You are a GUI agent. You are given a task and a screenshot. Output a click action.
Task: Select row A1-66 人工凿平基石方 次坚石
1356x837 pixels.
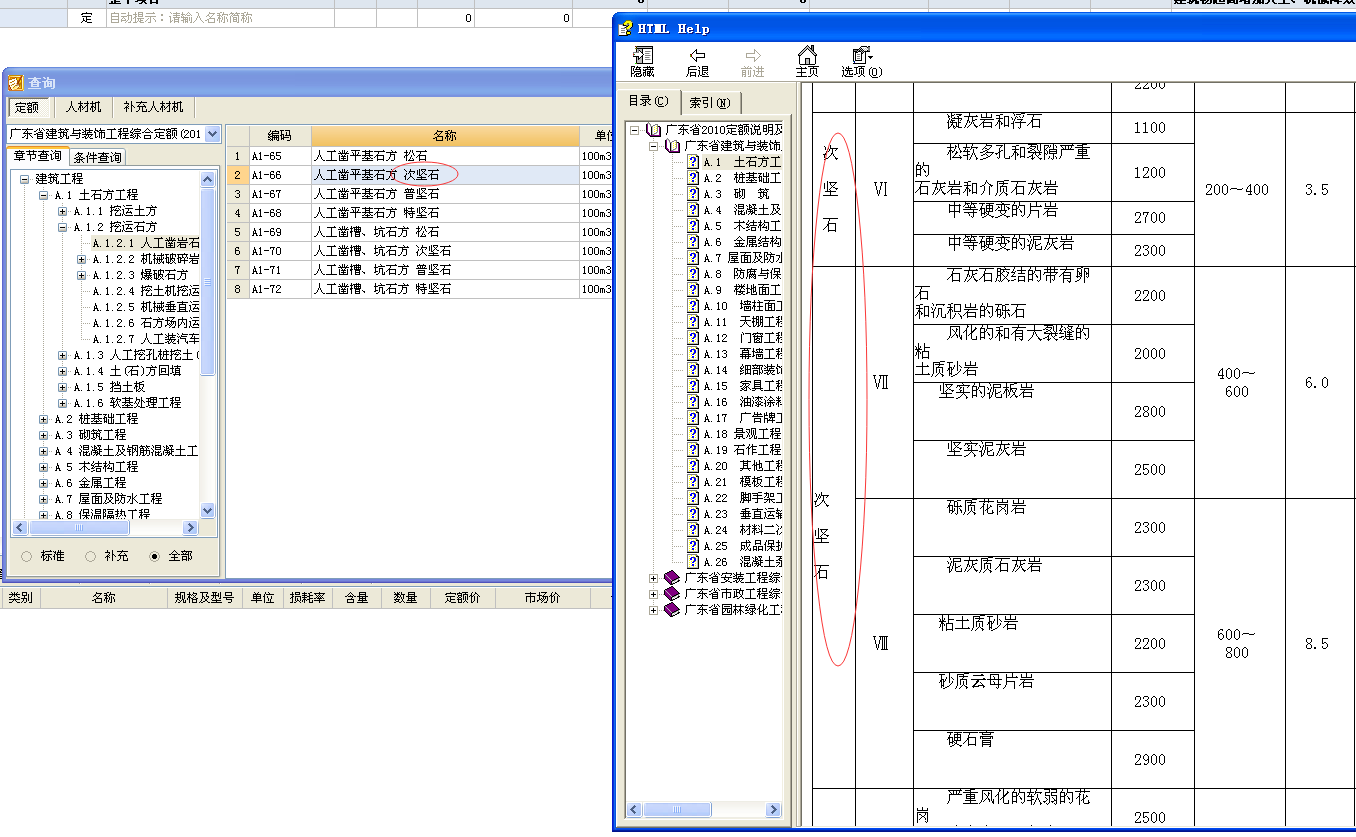click(x=420, y=175)
